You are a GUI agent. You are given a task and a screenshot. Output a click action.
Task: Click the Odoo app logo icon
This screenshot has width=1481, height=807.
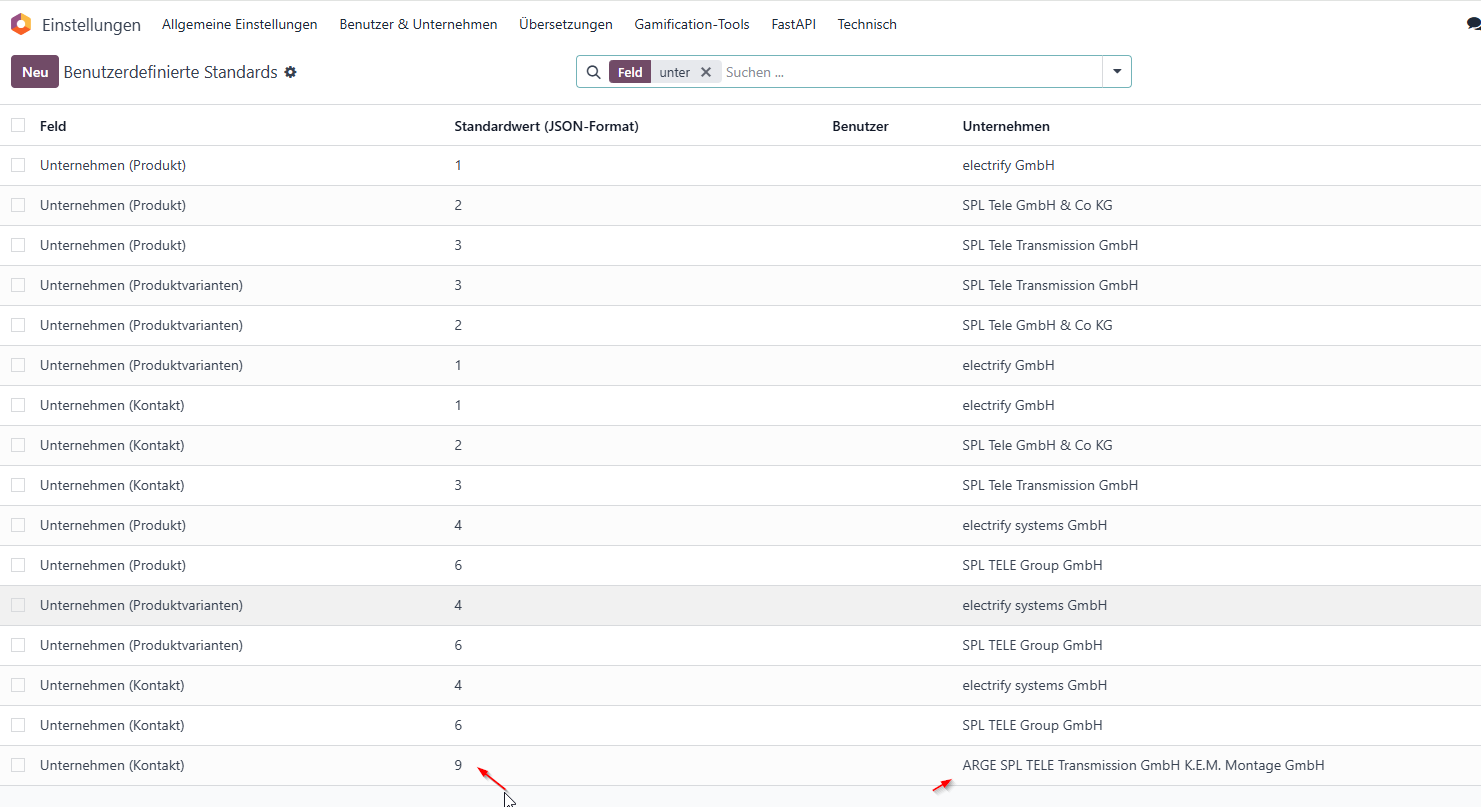[x=21, y=24]
